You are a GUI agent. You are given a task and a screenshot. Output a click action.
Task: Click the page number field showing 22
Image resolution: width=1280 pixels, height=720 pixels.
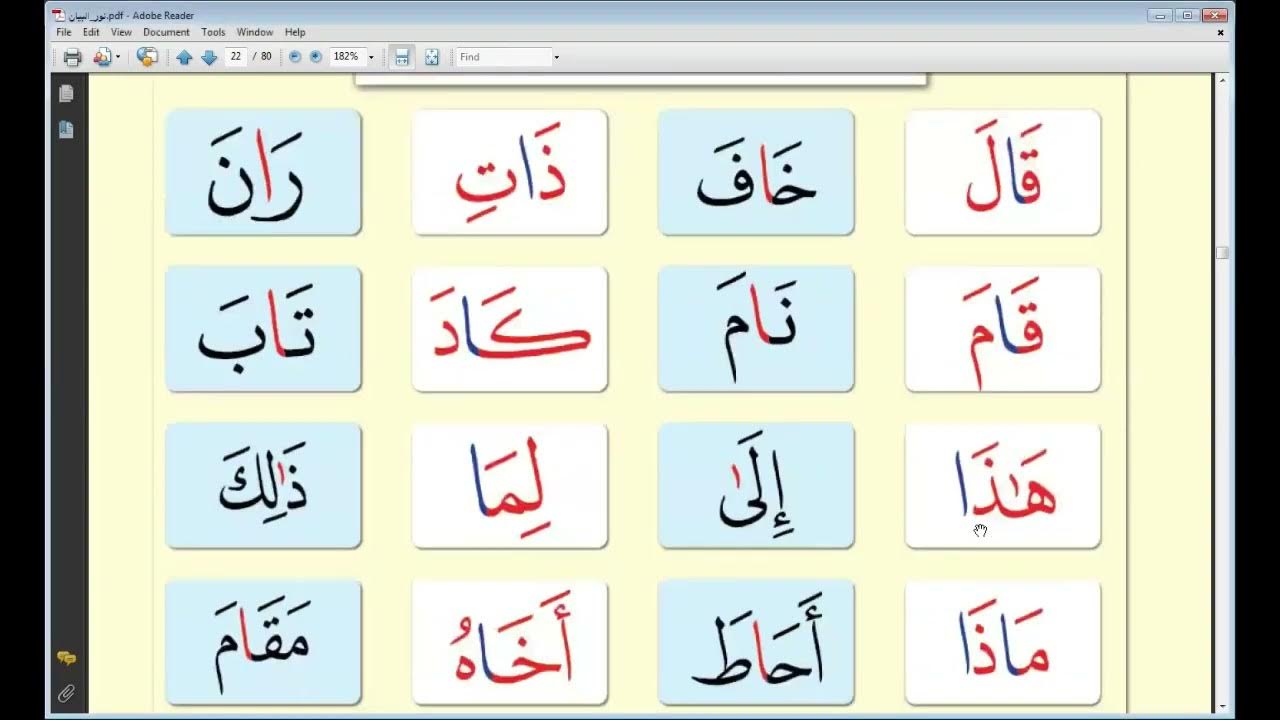coord(236,57)
